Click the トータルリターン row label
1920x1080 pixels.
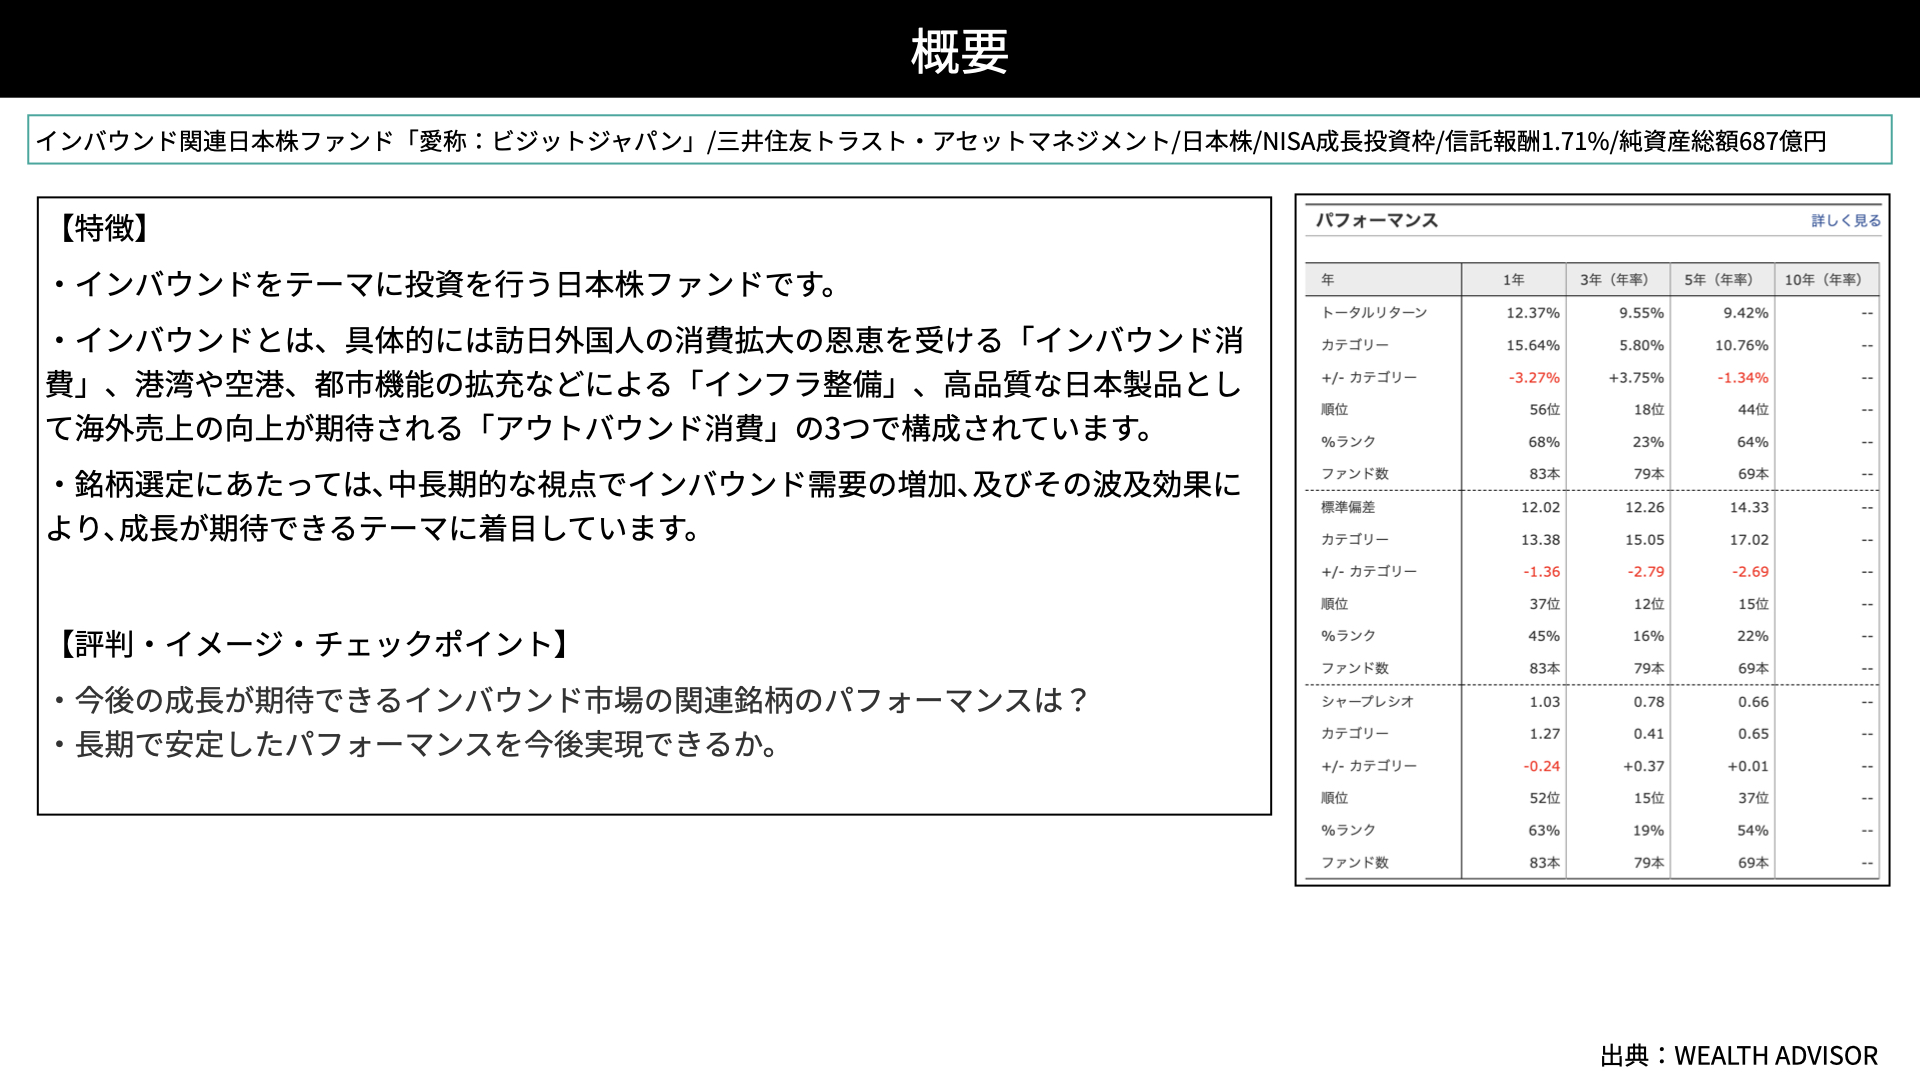[1374, 313]
